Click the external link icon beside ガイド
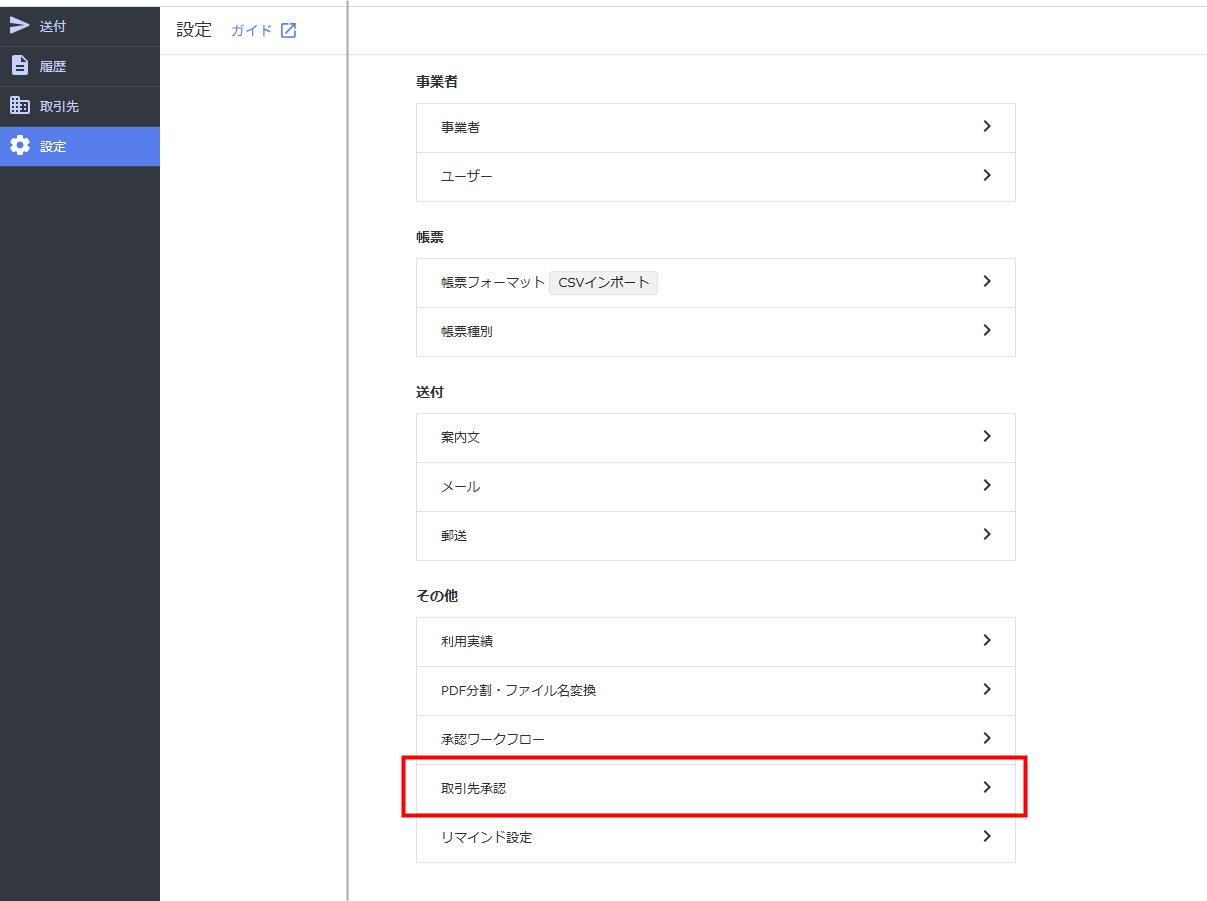Viewport: 1207px width, 901px height. [x=288, y=30]
